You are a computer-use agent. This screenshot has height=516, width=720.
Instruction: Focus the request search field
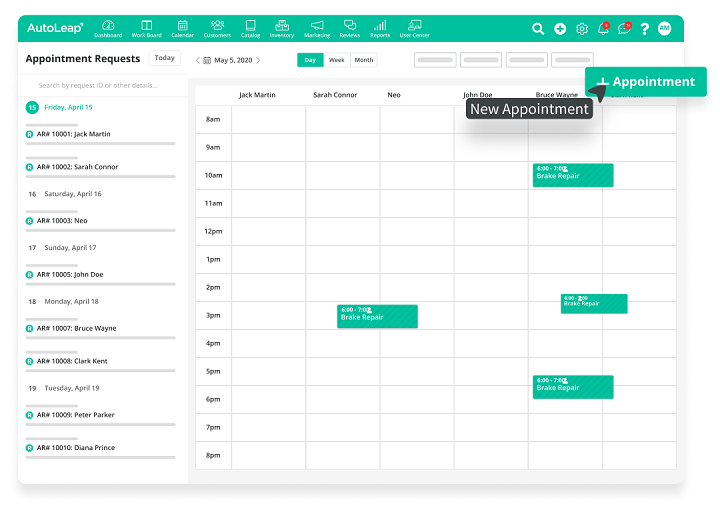[x=105, y=85]
